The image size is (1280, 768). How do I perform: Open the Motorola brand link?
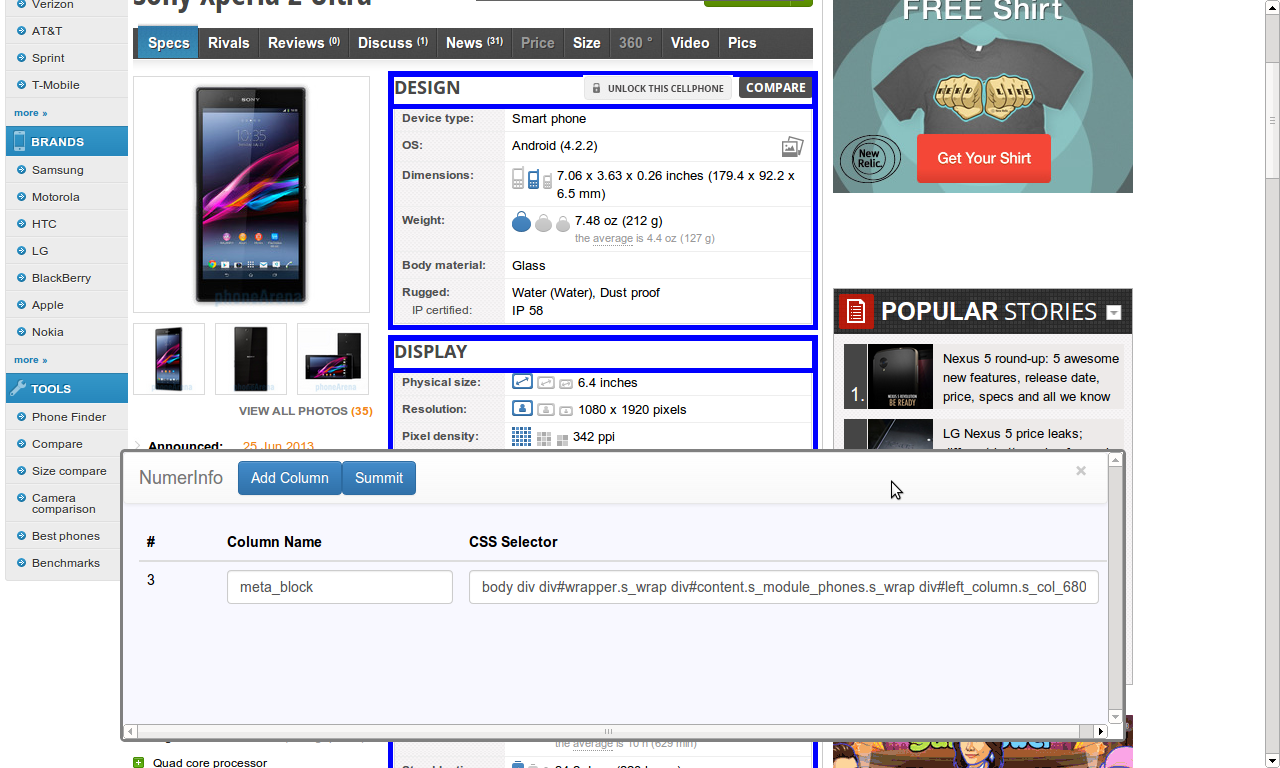coord(55,197)
